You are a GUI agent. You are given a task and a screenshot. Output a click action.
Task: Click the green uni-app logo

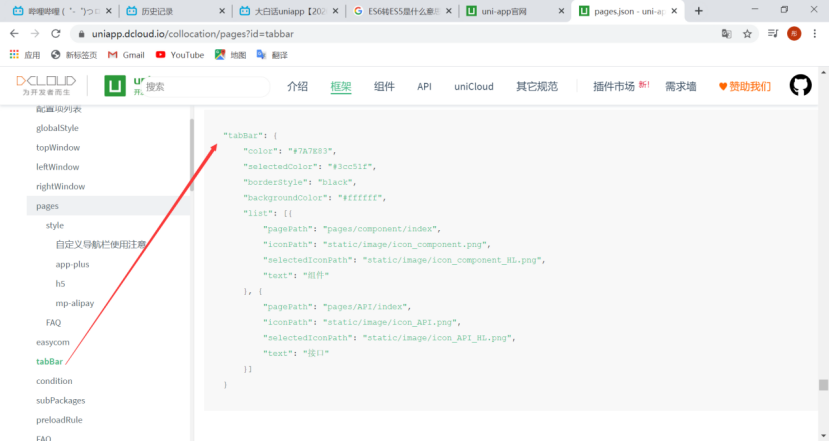(115, 86)
